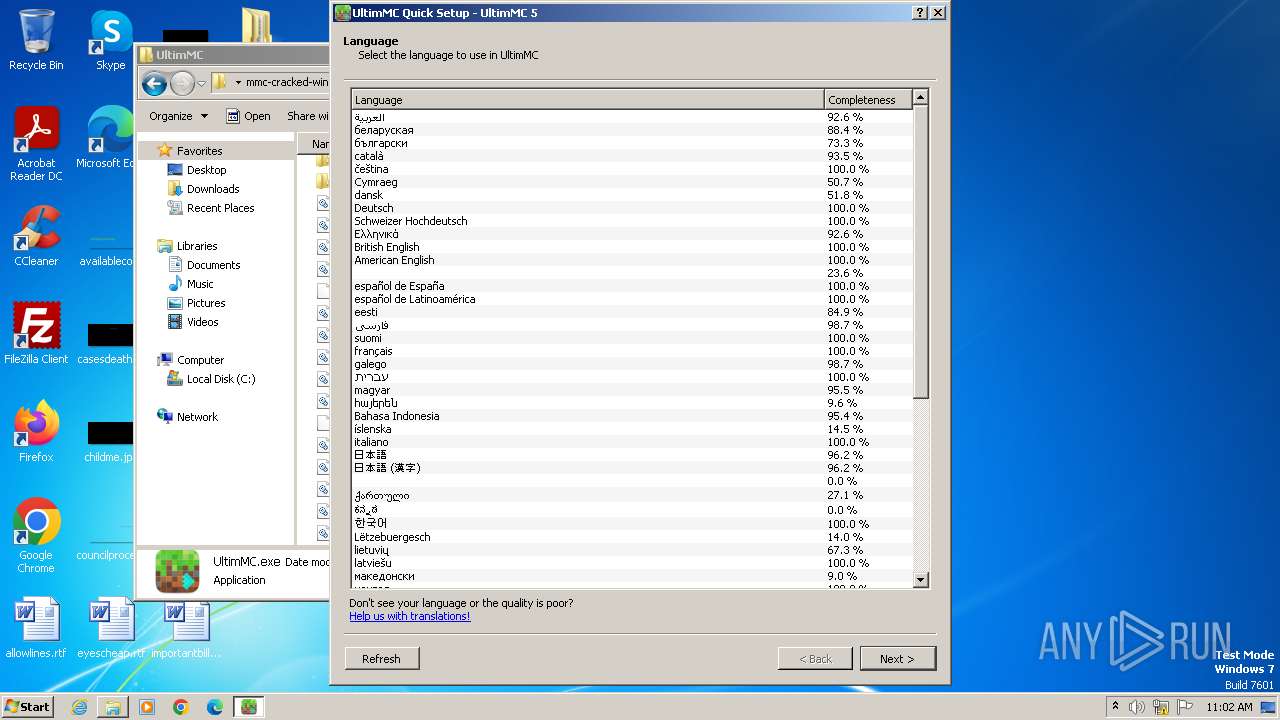Open the Recycle Bin desktop icon
The height and width of the screenshot is (720, 1280).
(36, 40)
